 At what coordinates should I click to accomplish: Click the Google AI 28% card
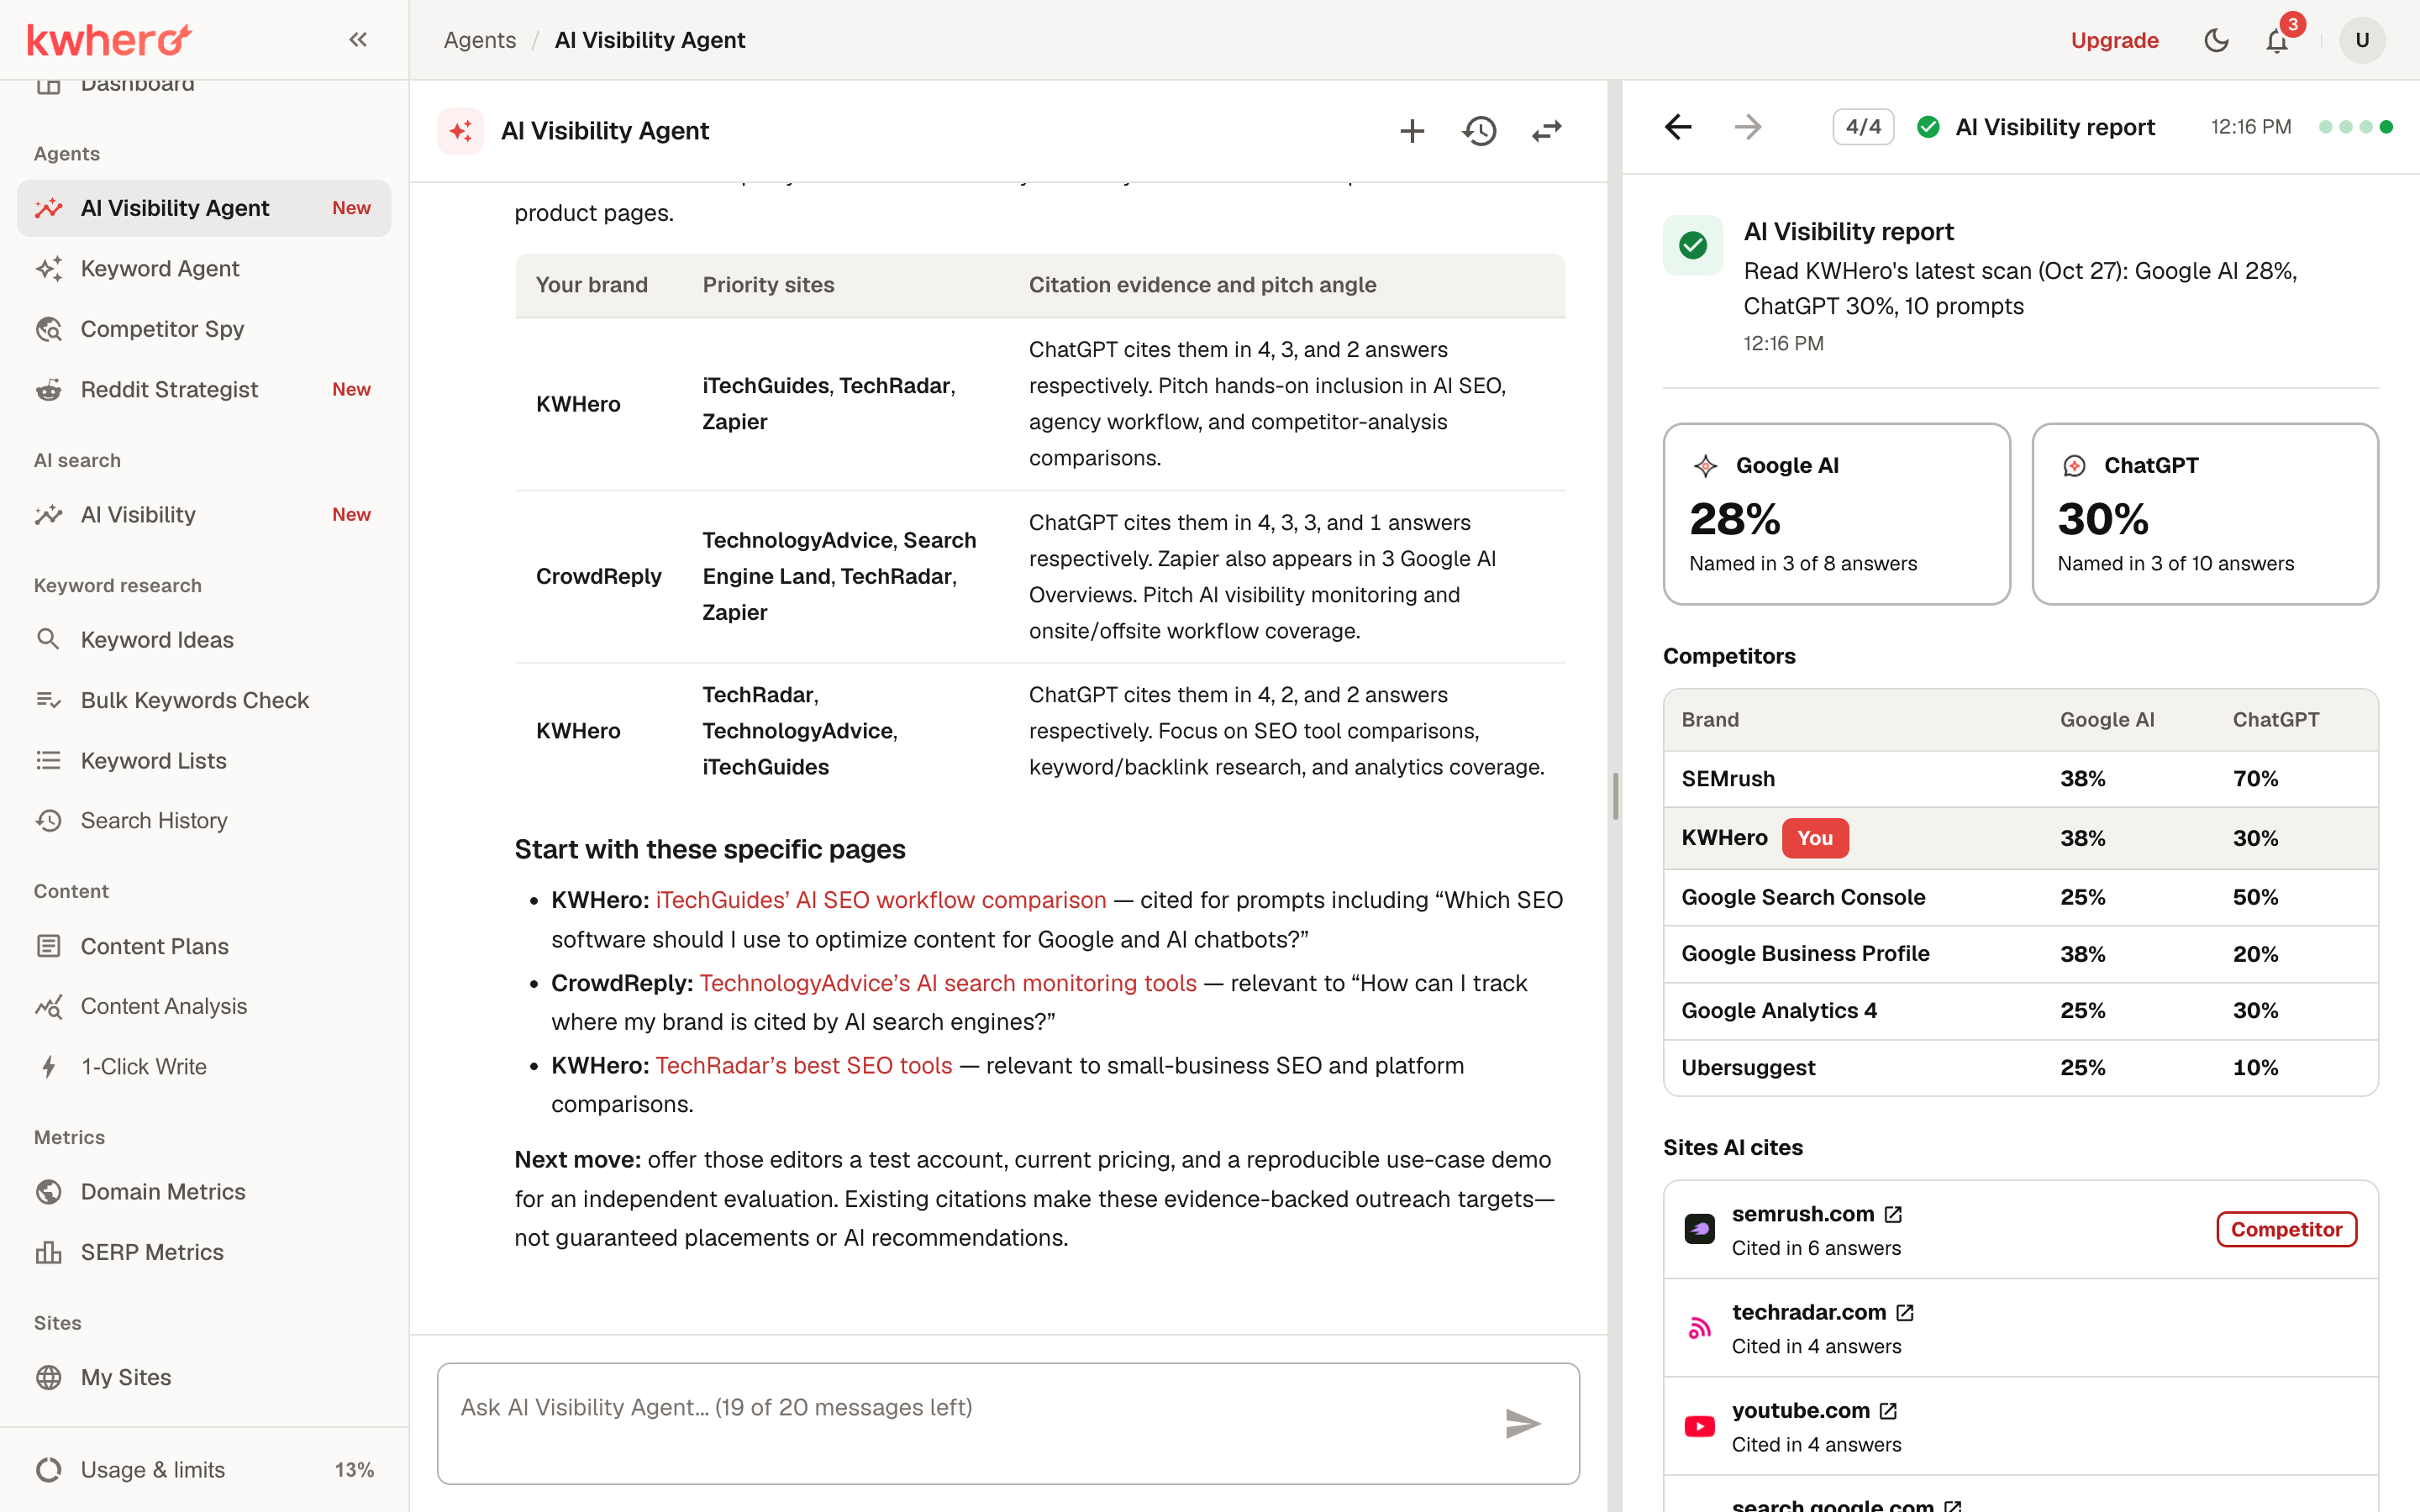[1836, 514]
